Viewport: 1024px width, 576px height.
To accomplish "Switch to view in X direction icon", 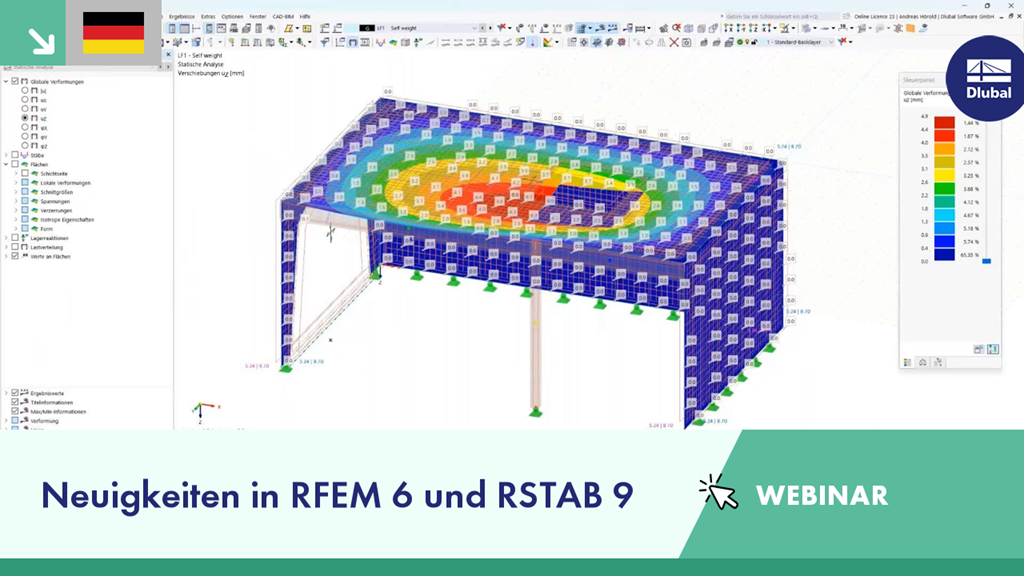I will coord(727,28).
